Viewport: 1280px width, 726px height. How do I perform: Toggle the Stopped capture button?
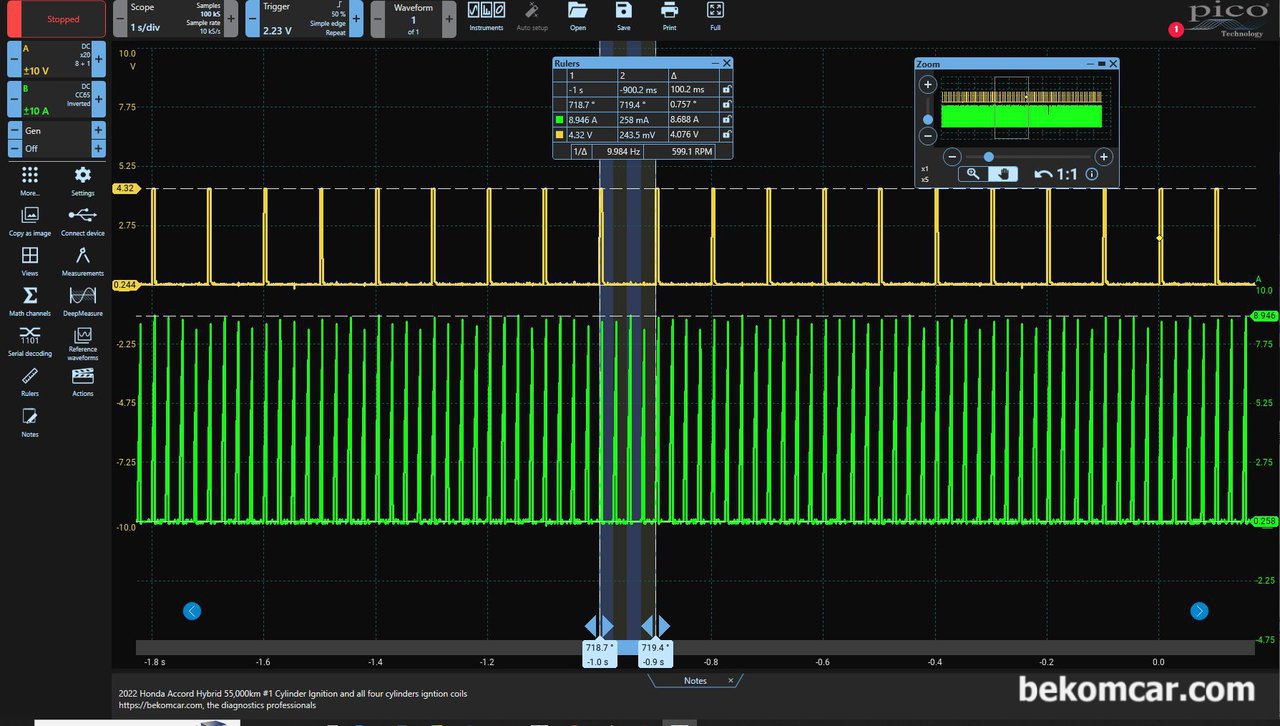point(57,19)
